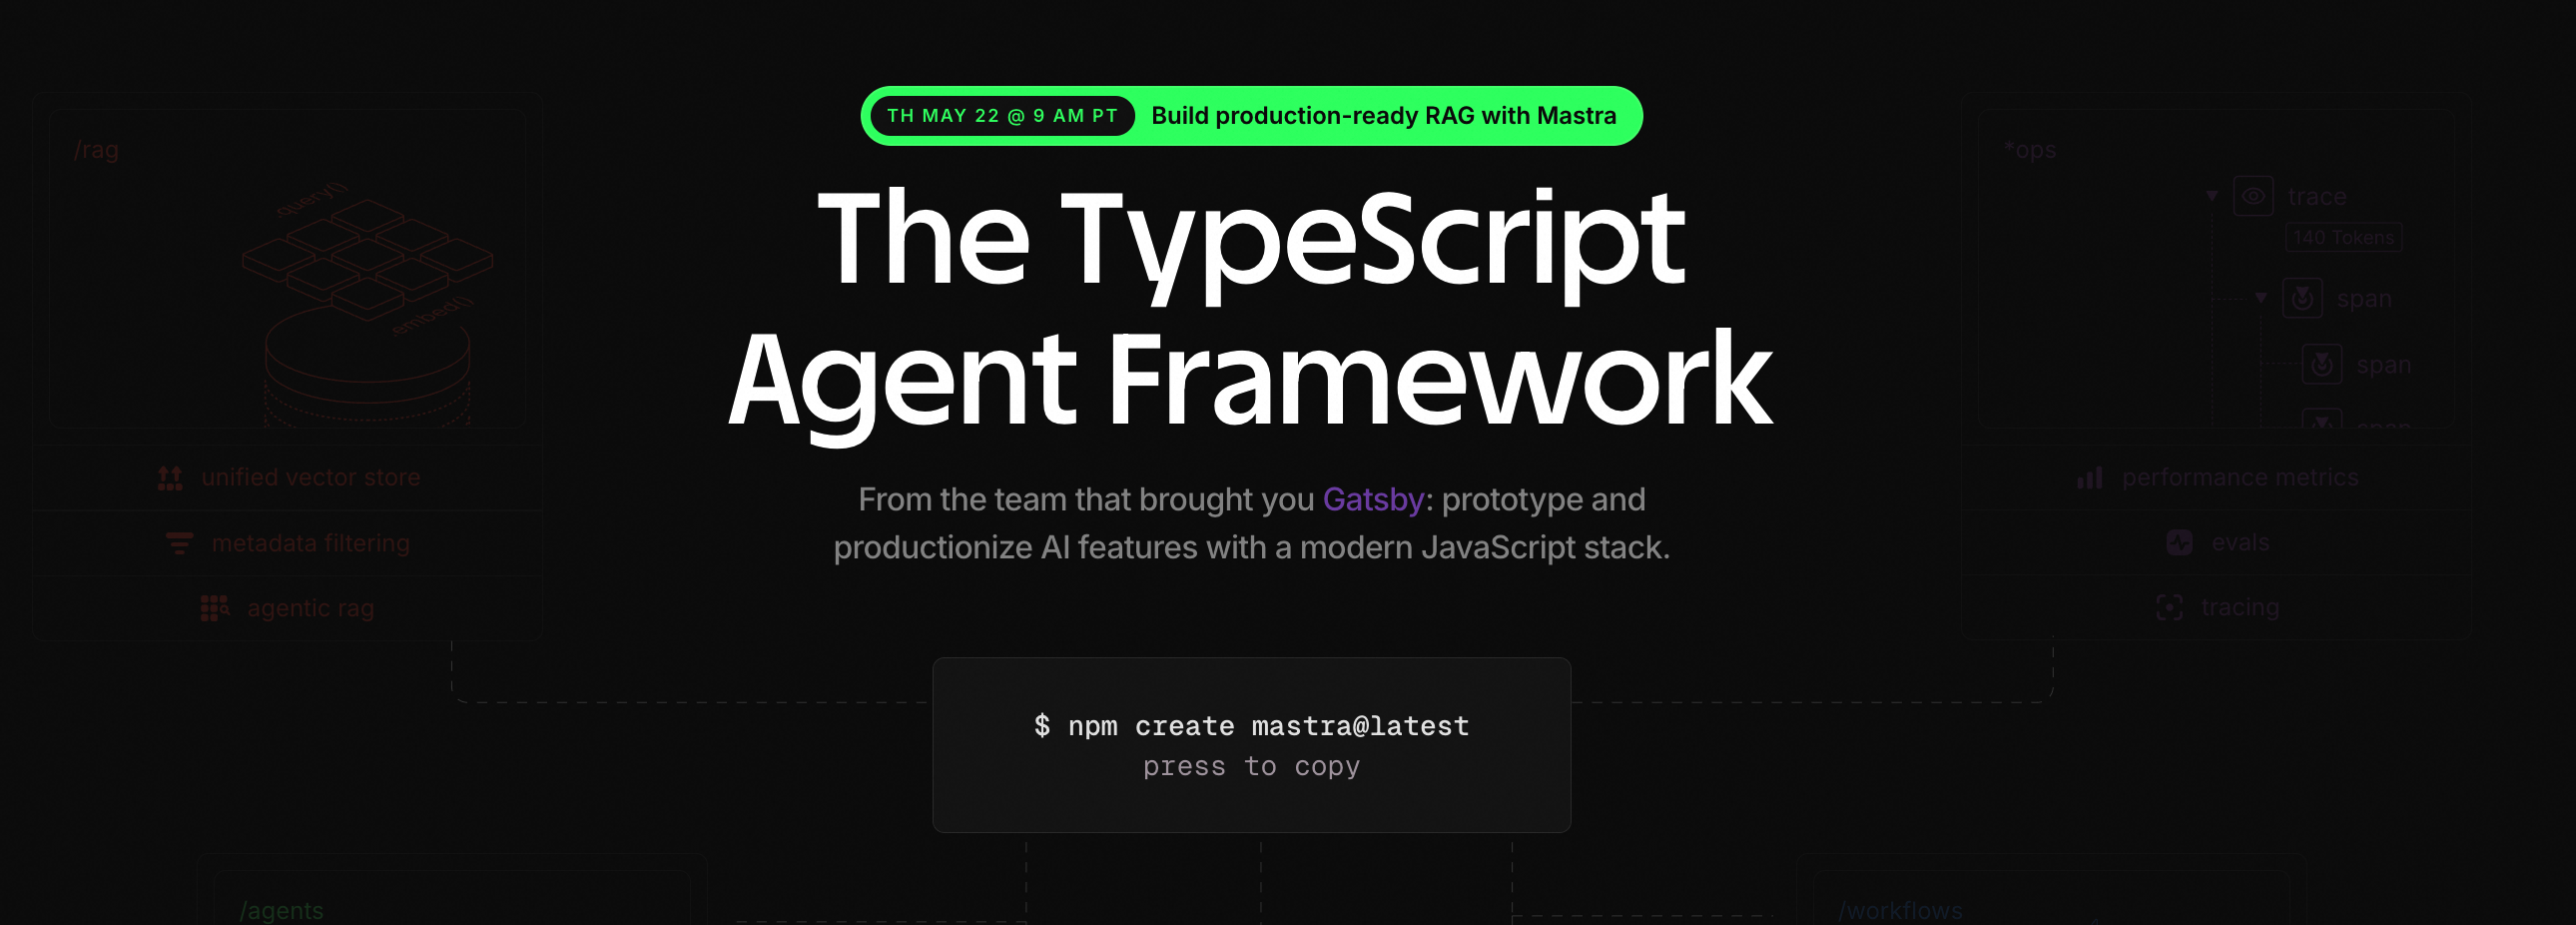Select the 'unified vector store' row

pyautogui.click(x=288, y=478)
